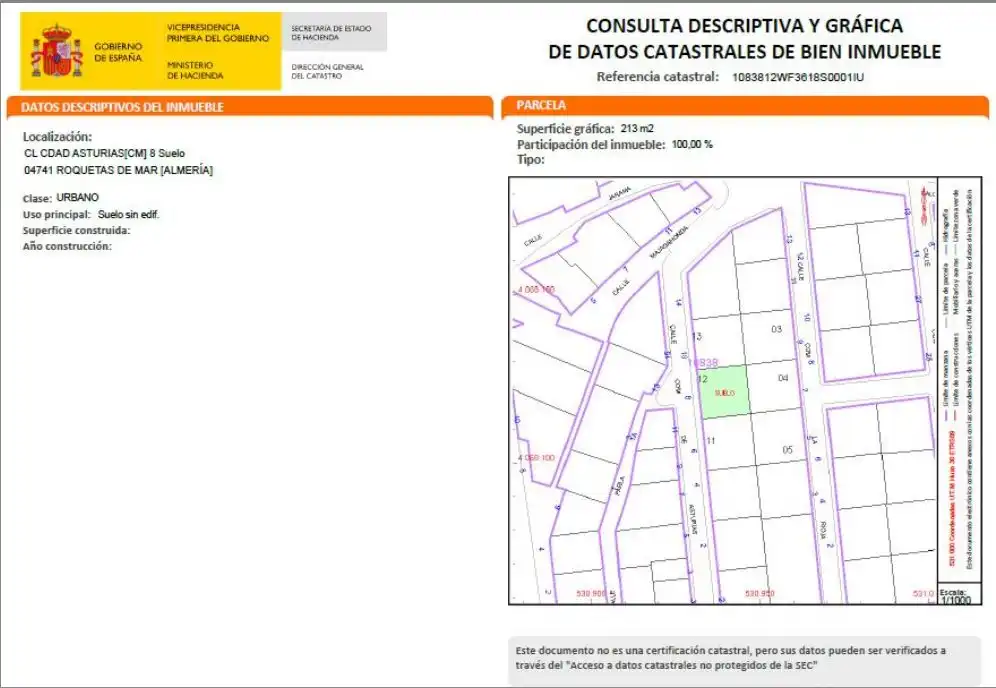Click parcel number 11 on the map
Screen dimensions: 996x688
coord(711,440)
